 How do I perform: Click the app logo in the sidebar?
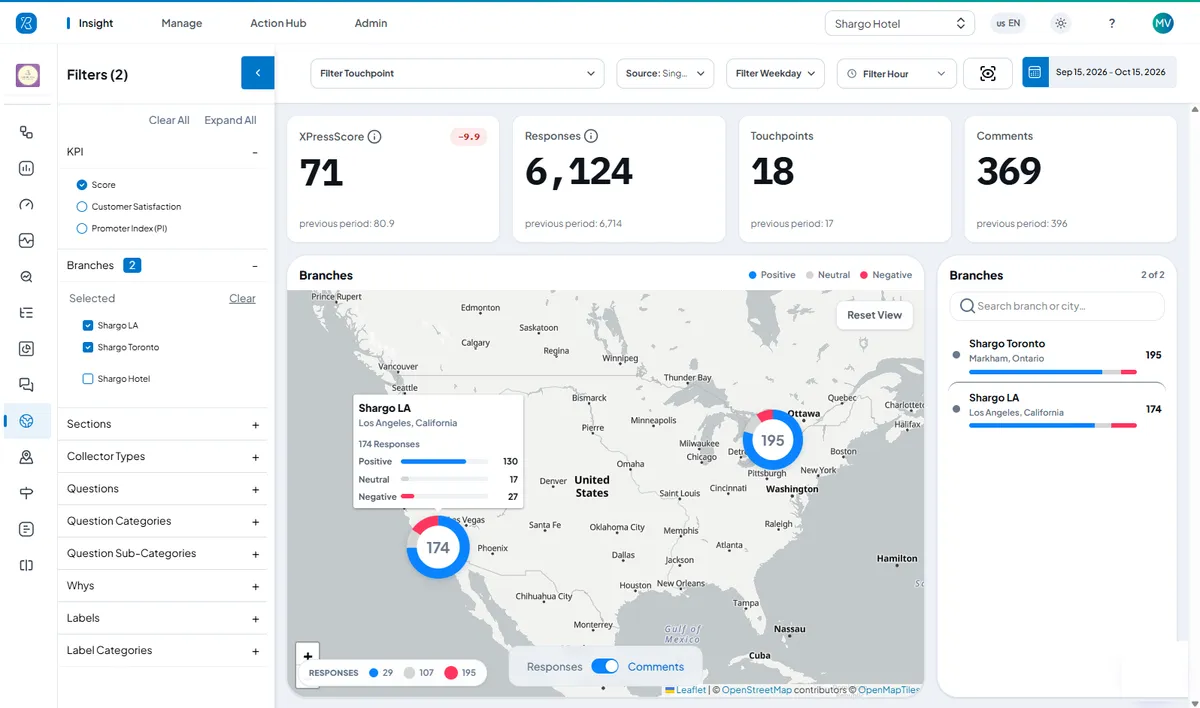(27, 23)
